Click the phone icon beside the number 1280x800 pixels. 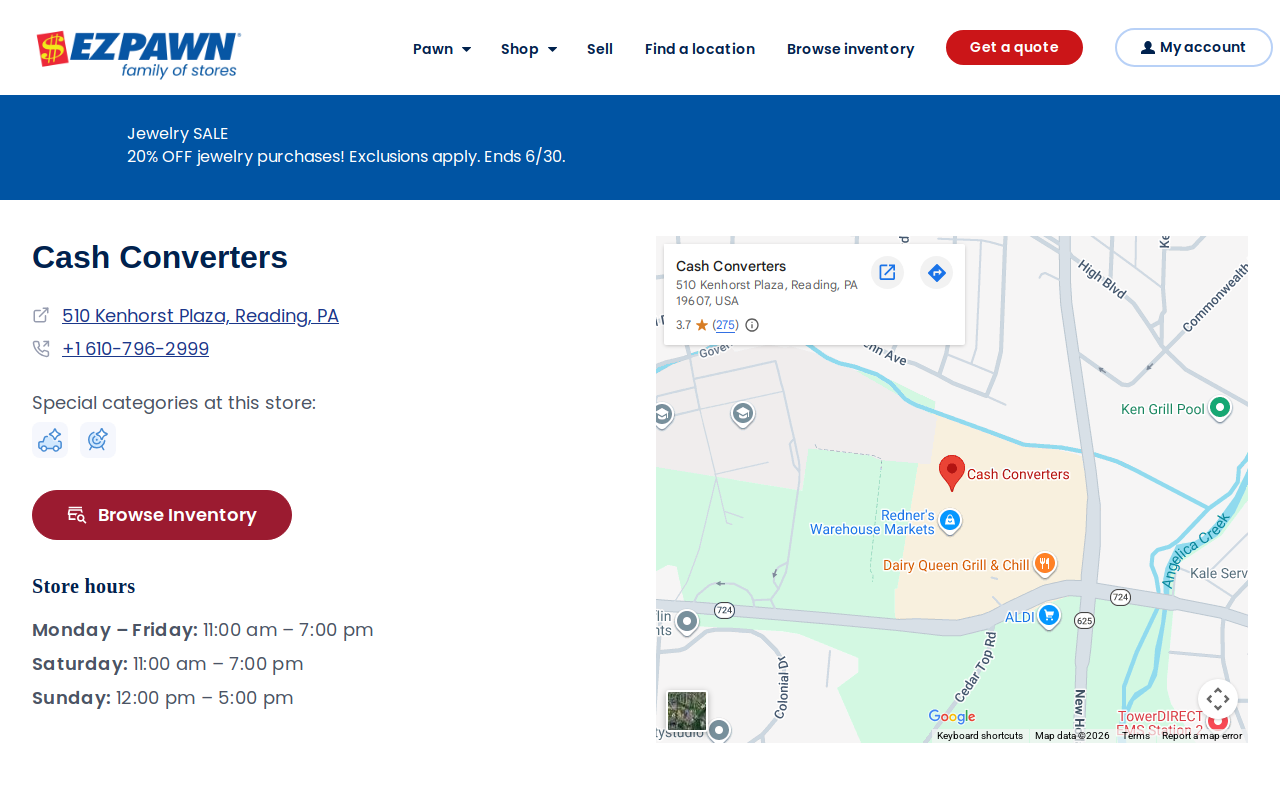click(41, 349)
